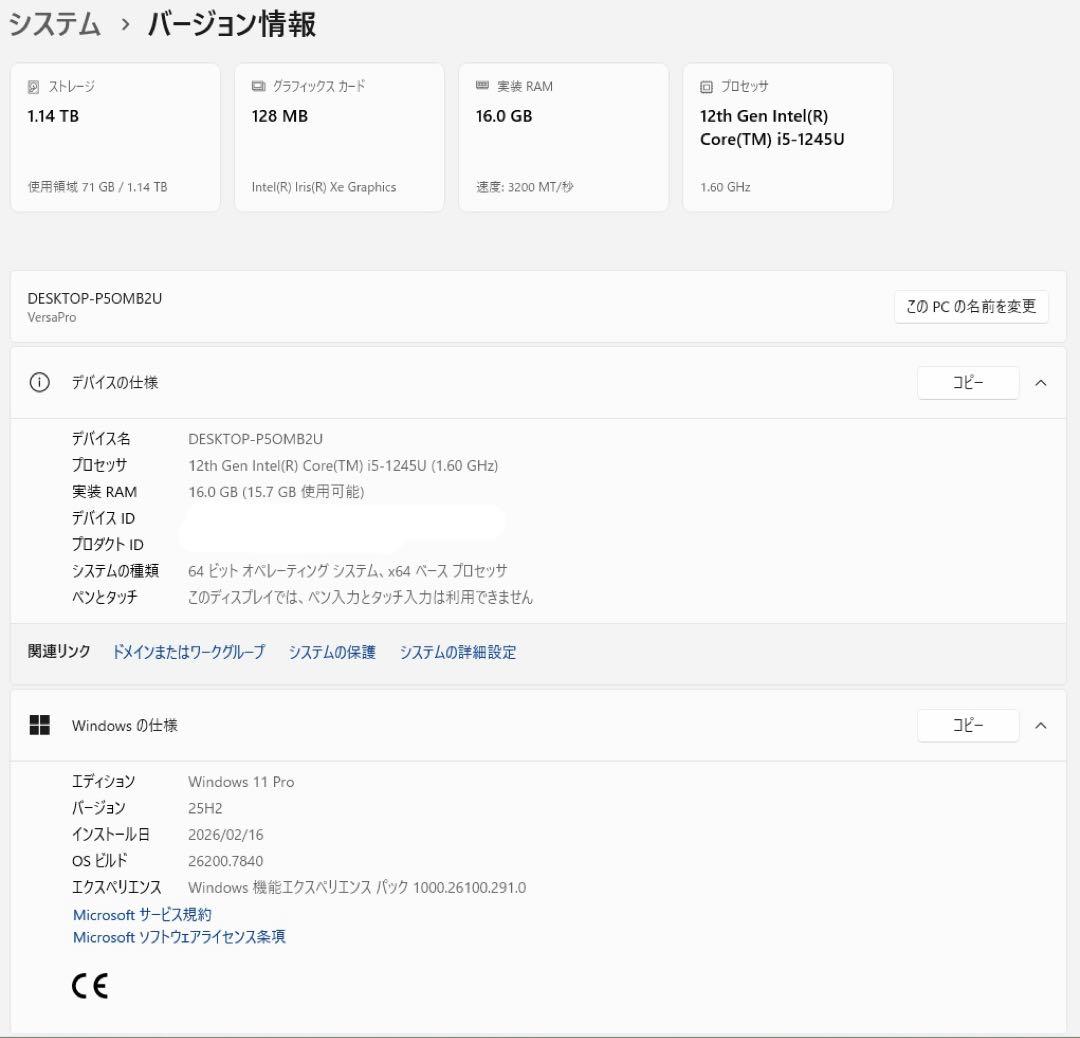This screenshot has height=1038, width=1080.
Task: Select the OS ビルド value 26200.7840
Action: (x=225, y=861)
